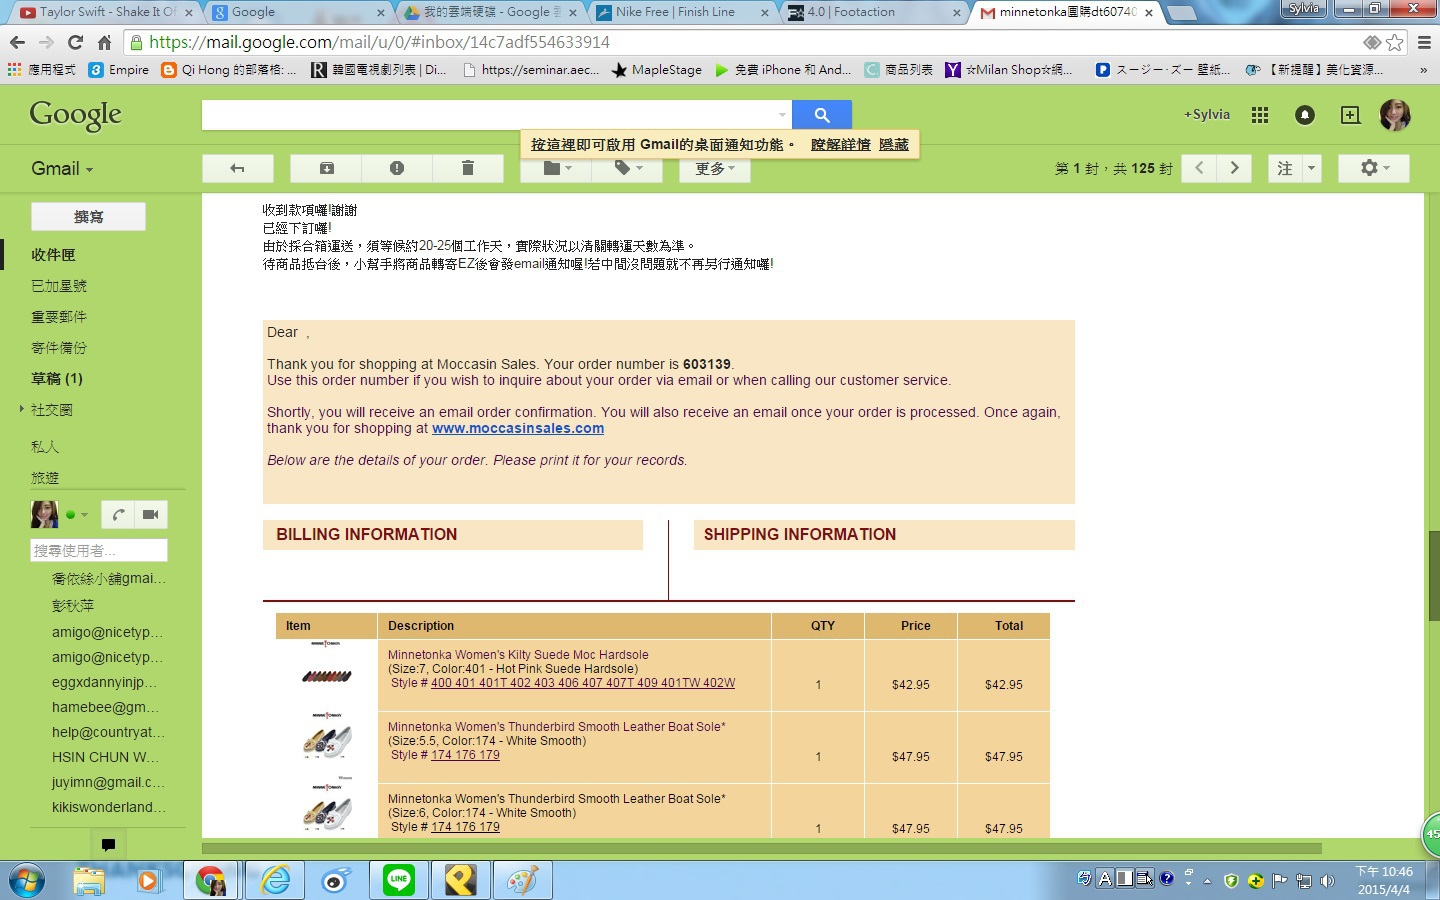The image size is (1440, 900).
Task: Open the 注 input tools button
Action: pyautogui.click(x=1284, y=168)
